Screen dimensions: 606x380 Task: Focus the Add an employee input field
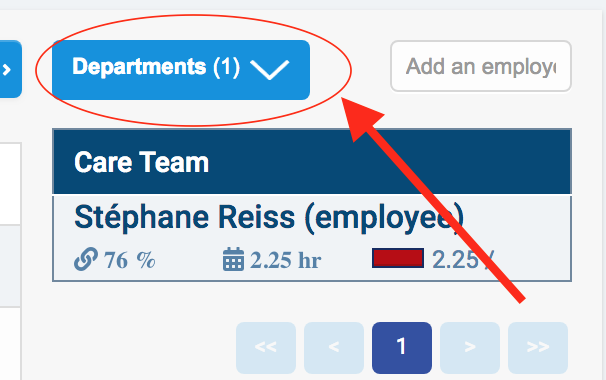(x=481, y=66)
